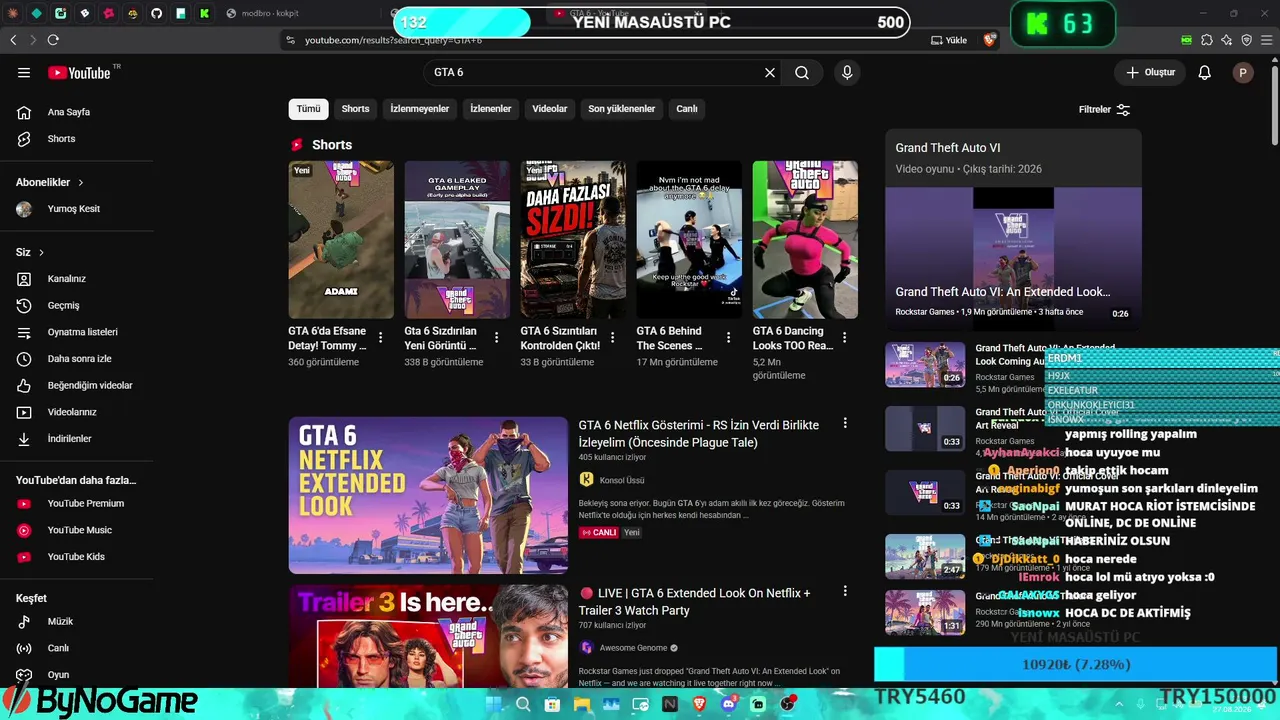Viewport: 1280px width, 720px height.
Task: Start voice search with the microphone
Action: pos(847,72)
